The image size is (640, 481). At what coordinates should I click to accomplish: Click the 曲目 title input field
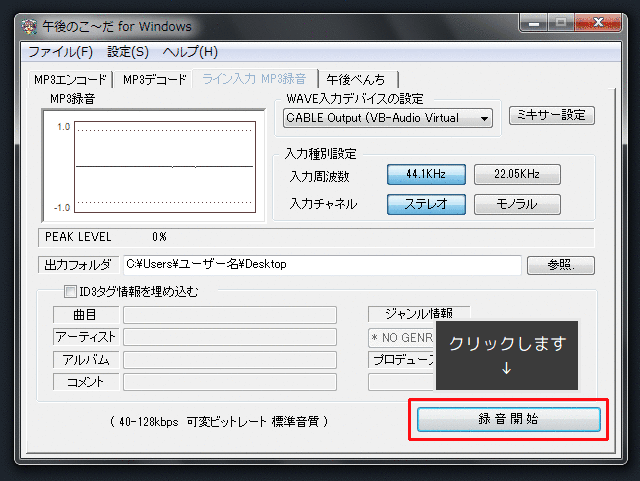[x=229, y=315]
